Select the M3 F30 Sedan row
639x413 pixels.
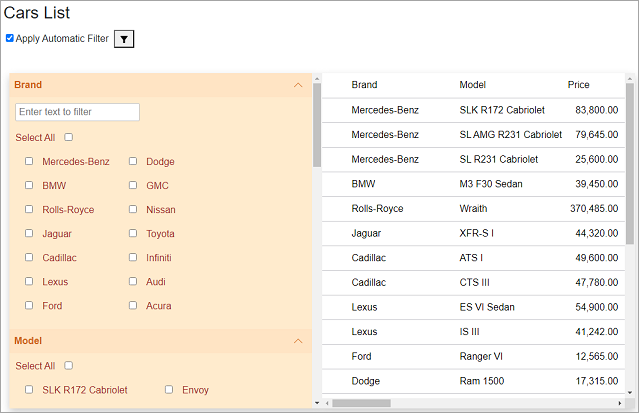click(x=473, y=184)
